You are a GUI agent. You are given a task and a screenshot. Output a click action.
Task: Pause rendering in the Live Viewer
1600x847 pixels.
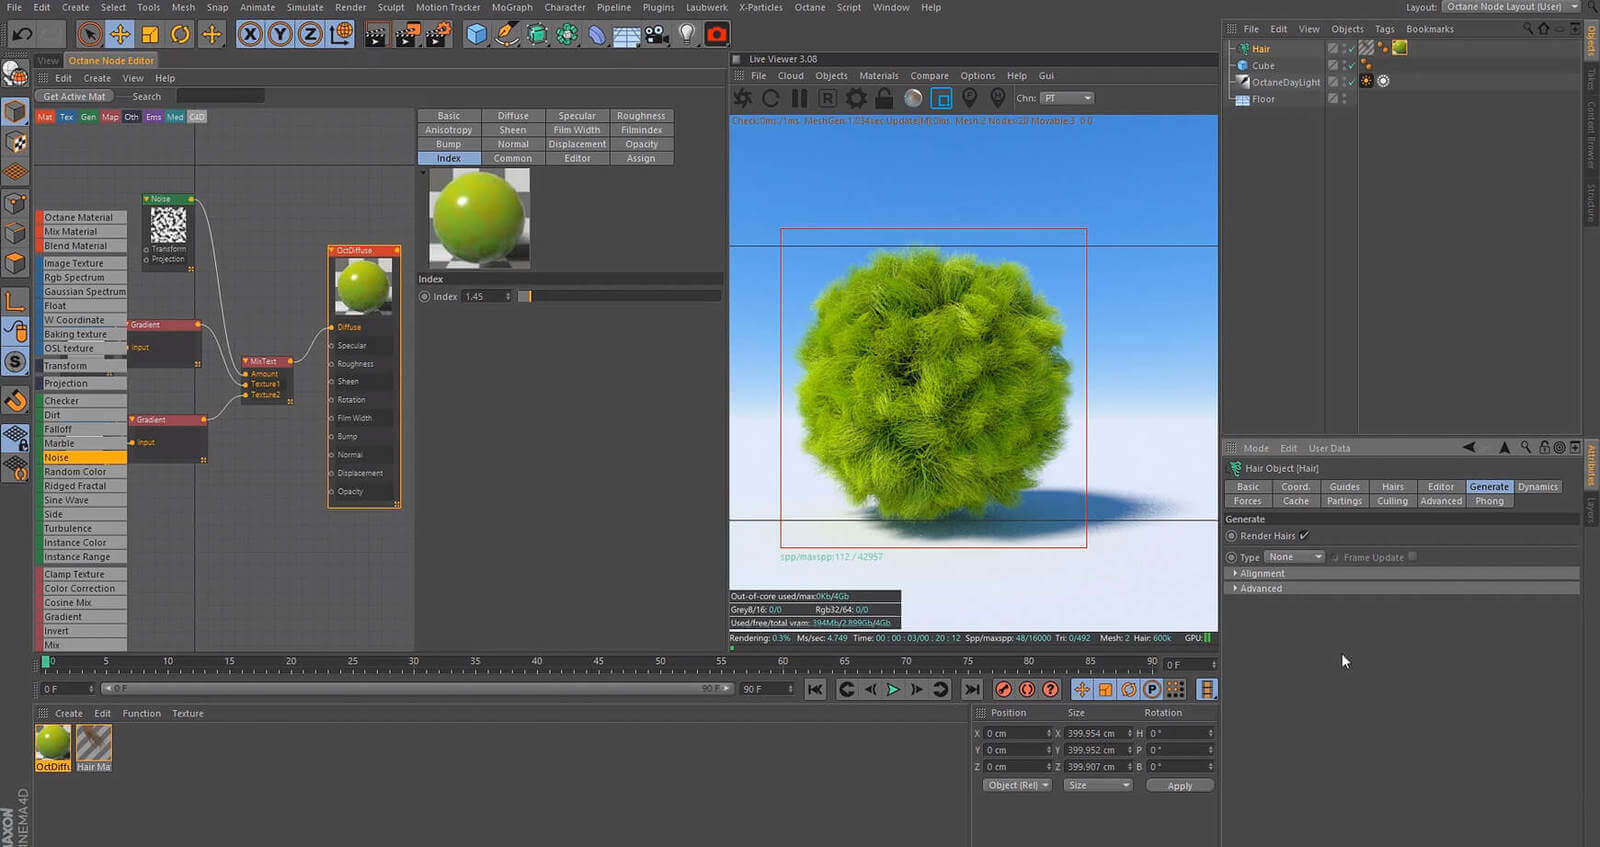point(799,98)
